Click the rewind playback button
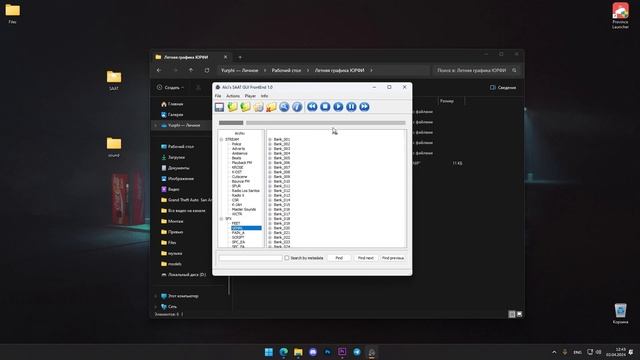The height and width of the screenshot is (360, 640). coord(312,107)
